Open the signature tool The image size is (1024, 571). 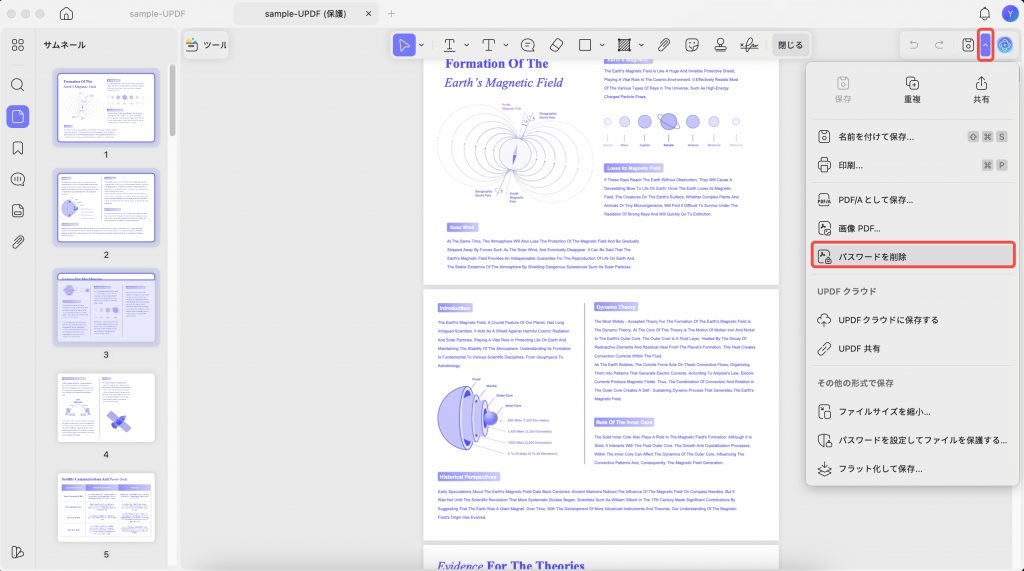coord(749,45)
